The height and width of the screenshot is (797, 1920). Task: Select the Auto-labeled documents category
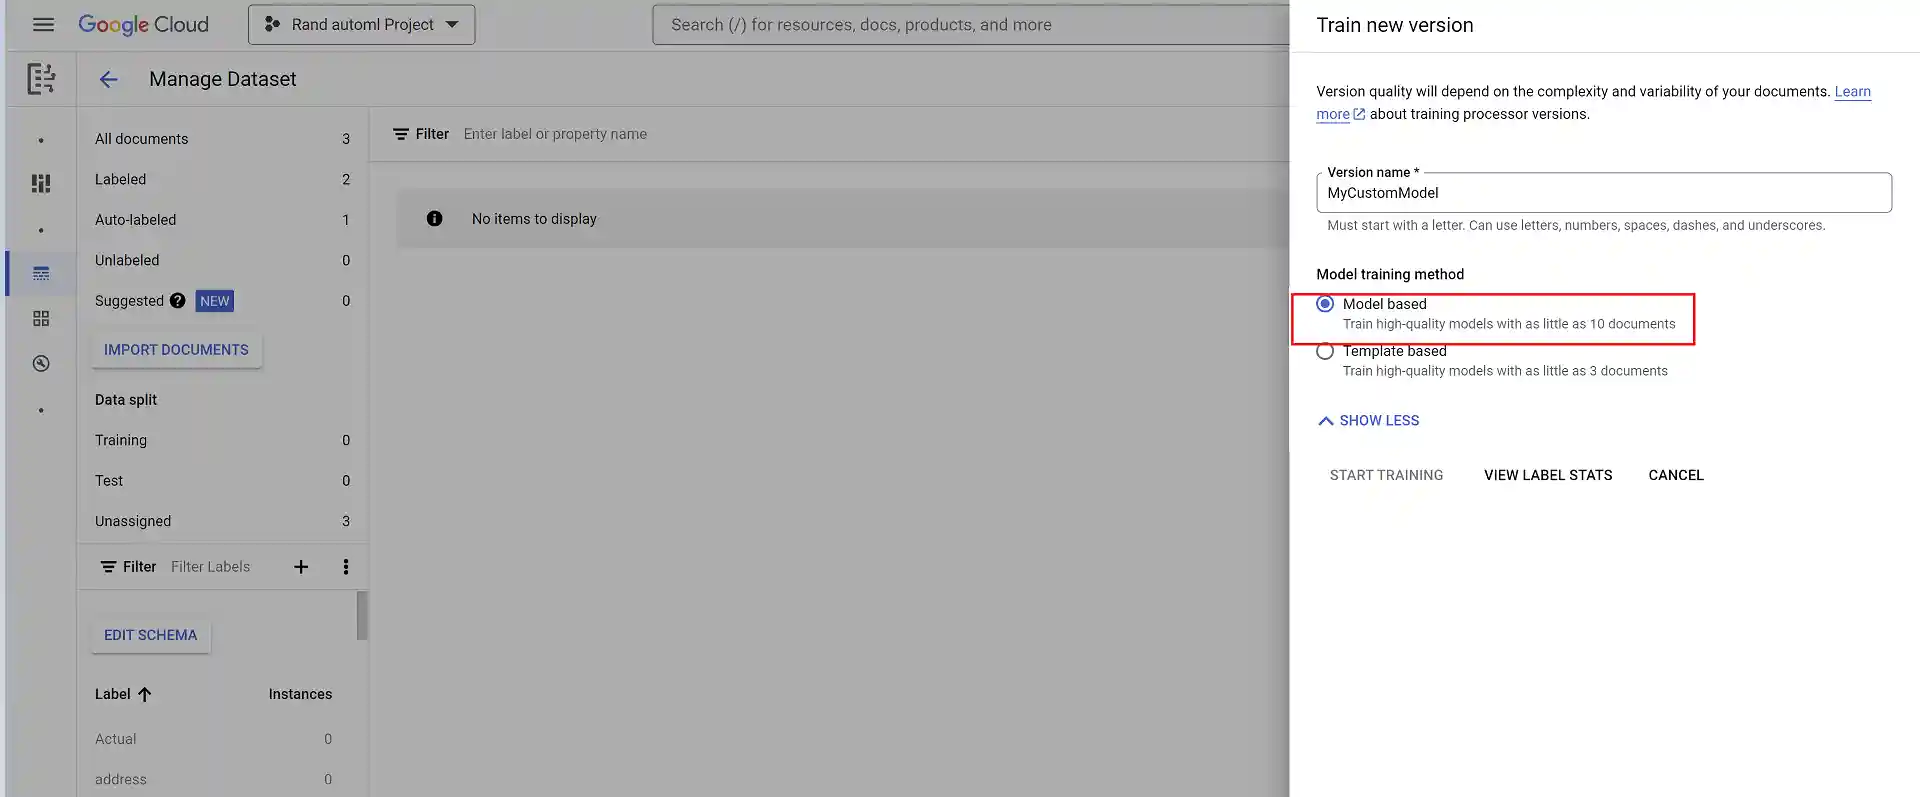pyautogui.click(x=222, y=219)
